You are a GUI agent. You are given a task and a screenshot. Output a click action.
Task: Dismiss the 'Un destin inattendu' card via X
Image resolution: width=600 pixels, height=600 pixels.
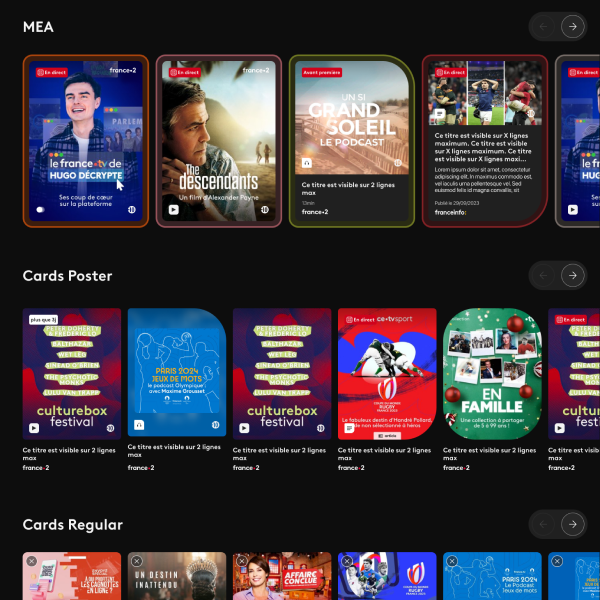click(137, 561)
